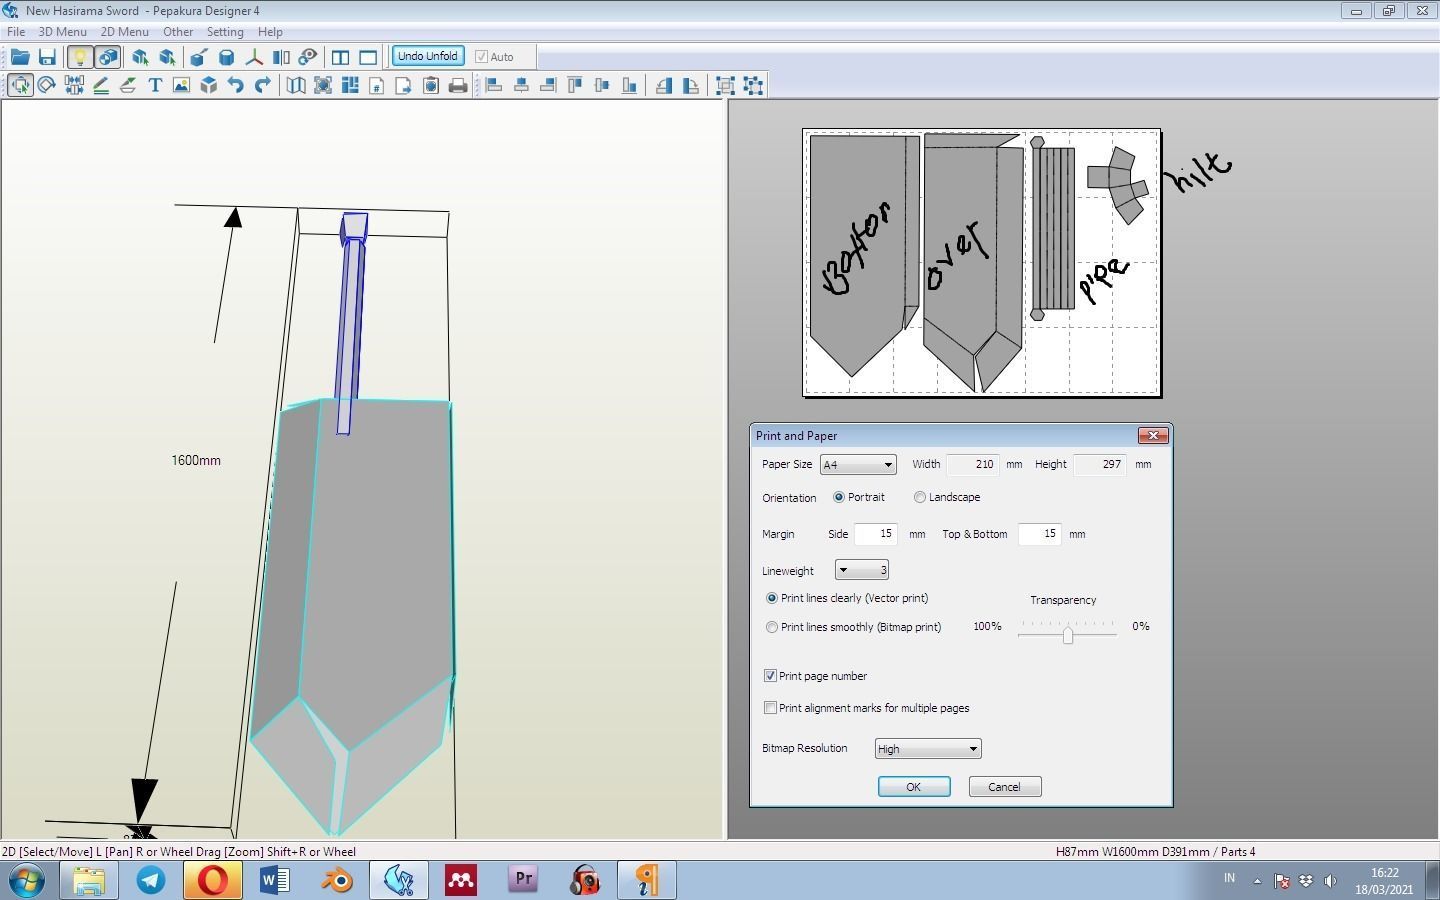Open Microsoft Word from the taskbar
The image size is (1440, 900).
click(x=275, y=881)
